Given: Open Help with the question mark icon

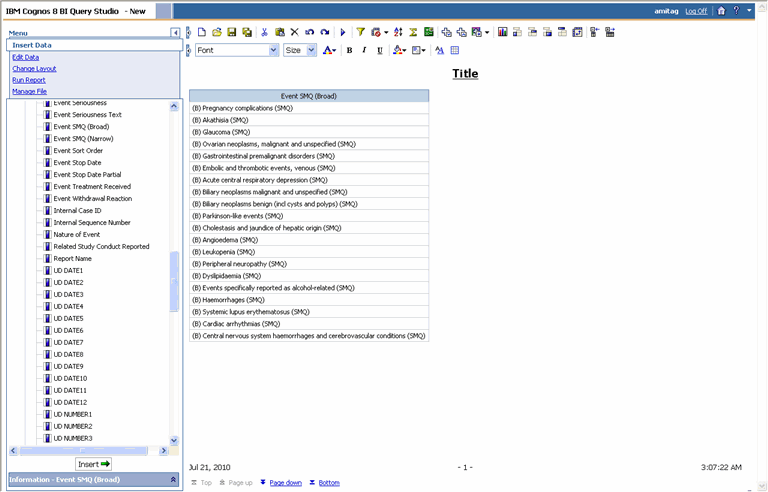Looking at the screenshot, I should click(736, 11).
